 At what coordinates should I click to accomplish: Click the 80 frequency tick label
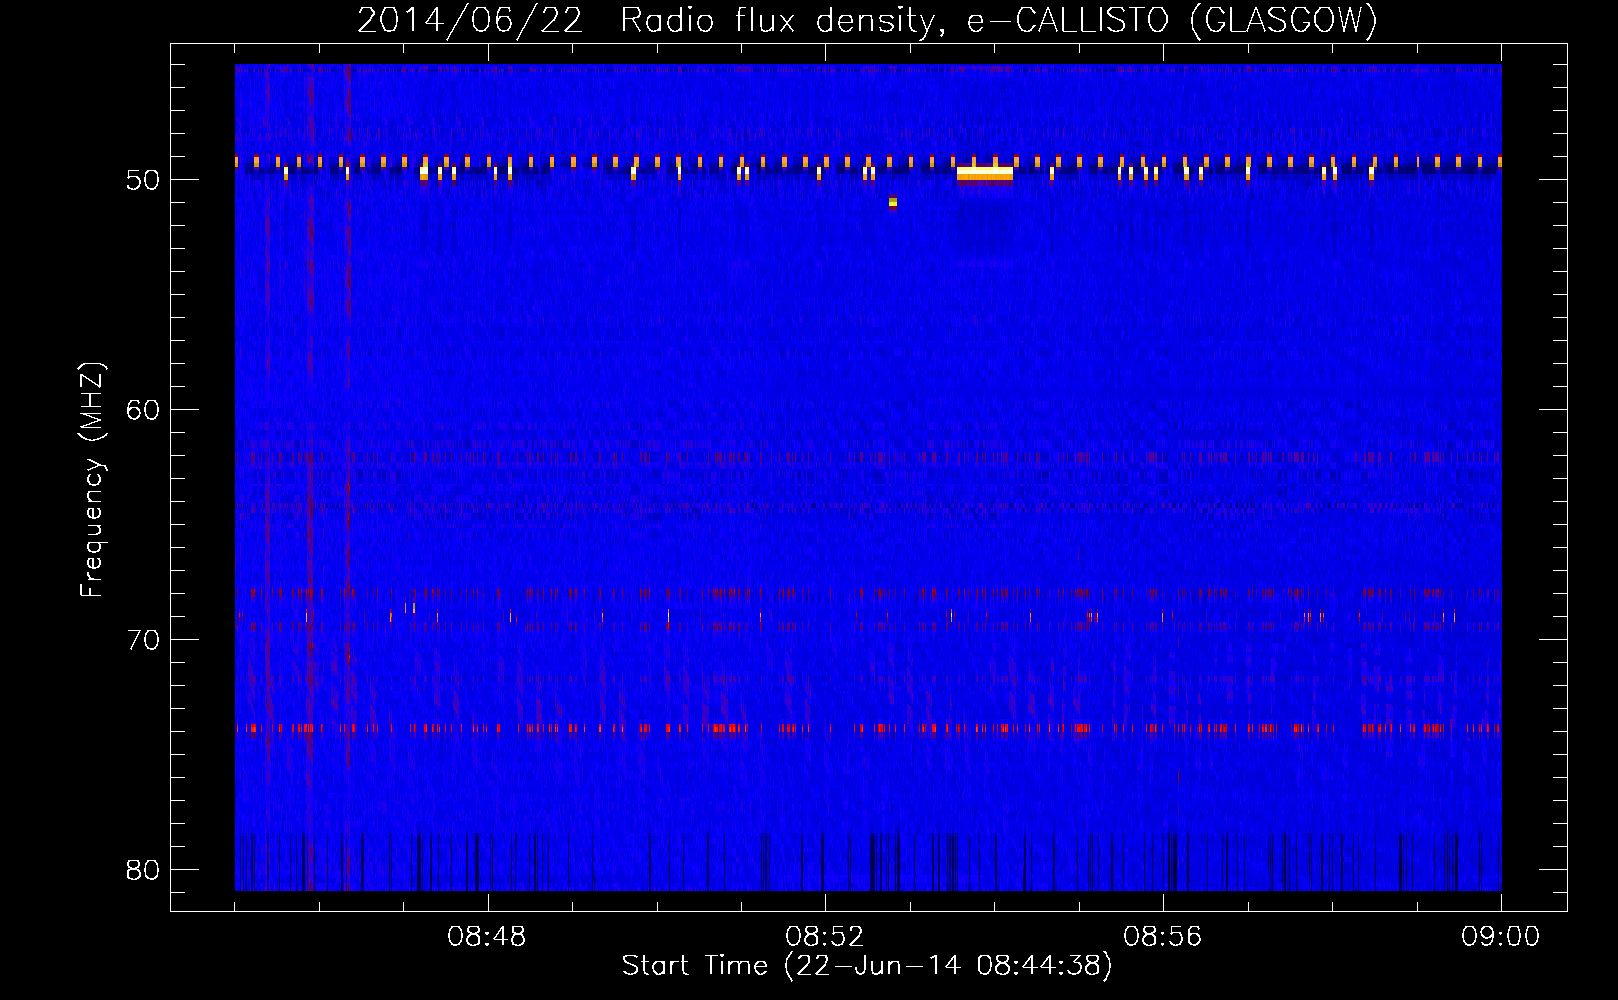pyautogui.click(x=143, y=870)
